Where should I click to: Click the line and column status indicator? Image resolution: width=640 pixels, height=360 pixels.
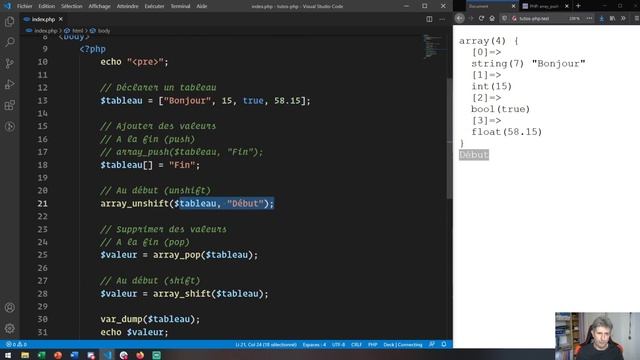[x=266, y=344]
